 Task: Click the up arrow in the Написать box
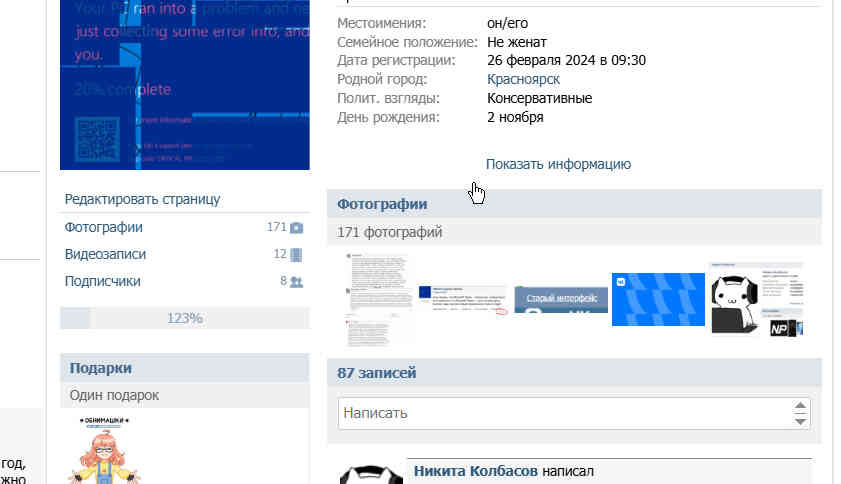[800, 406]
